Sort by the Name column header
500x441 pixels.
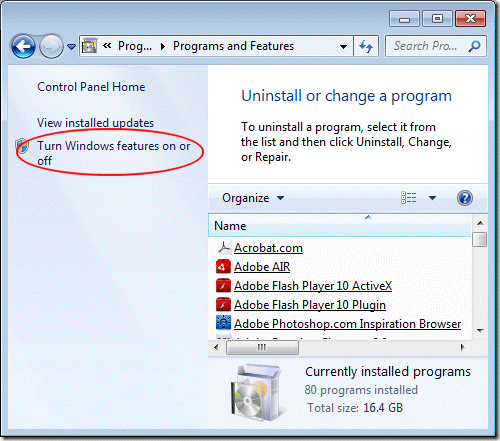(x=340, y=226)
